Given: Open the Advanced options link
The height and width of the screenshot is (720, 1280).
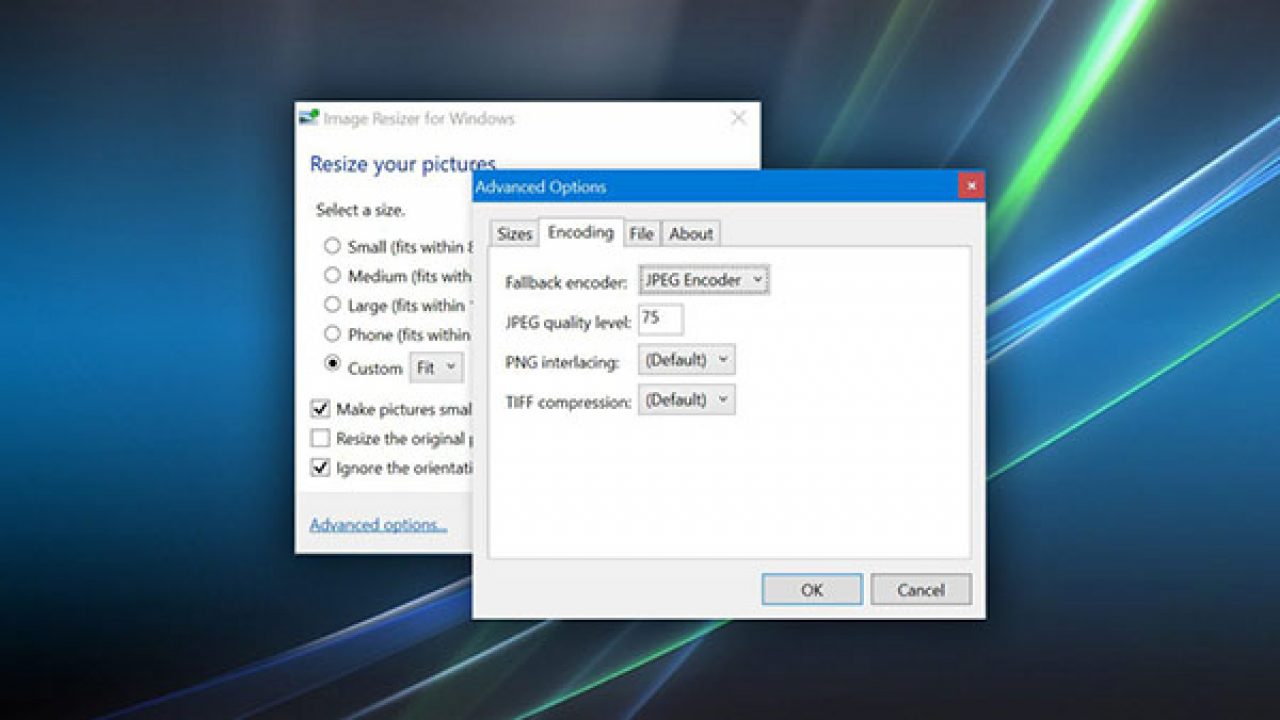Looking at the screenshot, I should (377, 524).
